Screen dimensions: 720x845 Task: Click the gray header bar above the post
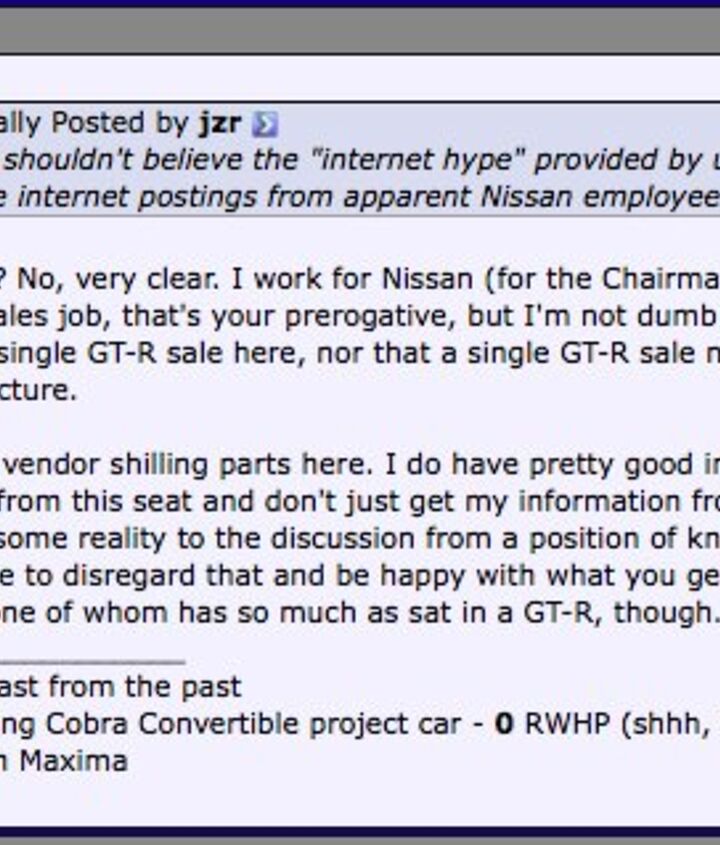click(360, 32)
